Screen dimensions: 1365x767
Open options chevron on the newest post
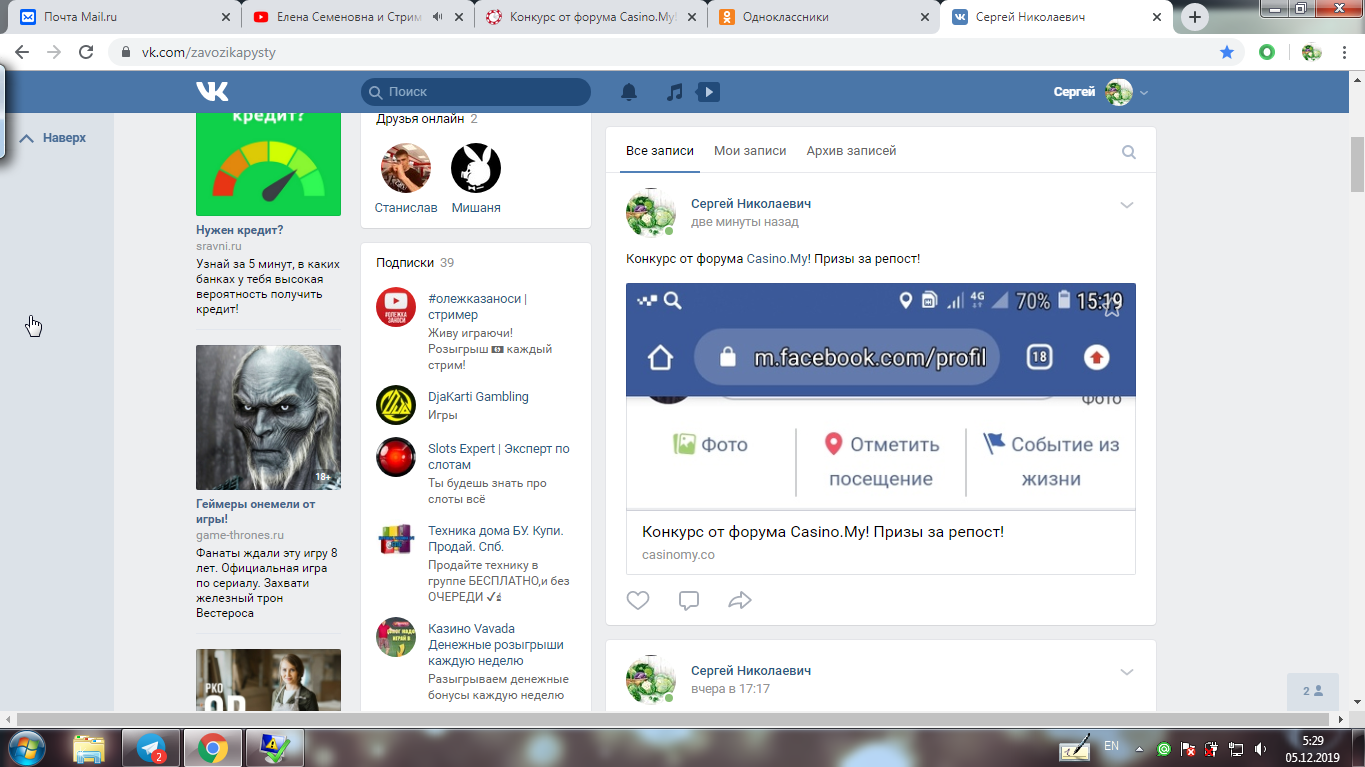(x=1127, y=205)
